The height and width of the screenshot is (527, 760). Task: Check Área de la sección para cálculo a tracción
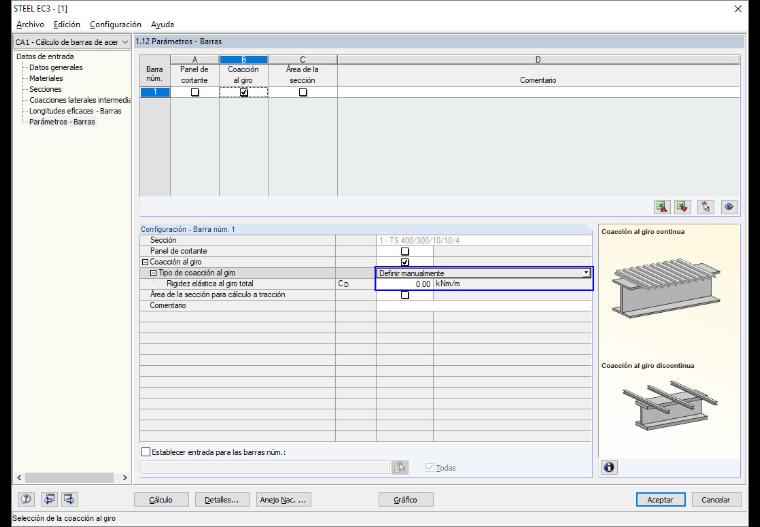tap(405, 295)
